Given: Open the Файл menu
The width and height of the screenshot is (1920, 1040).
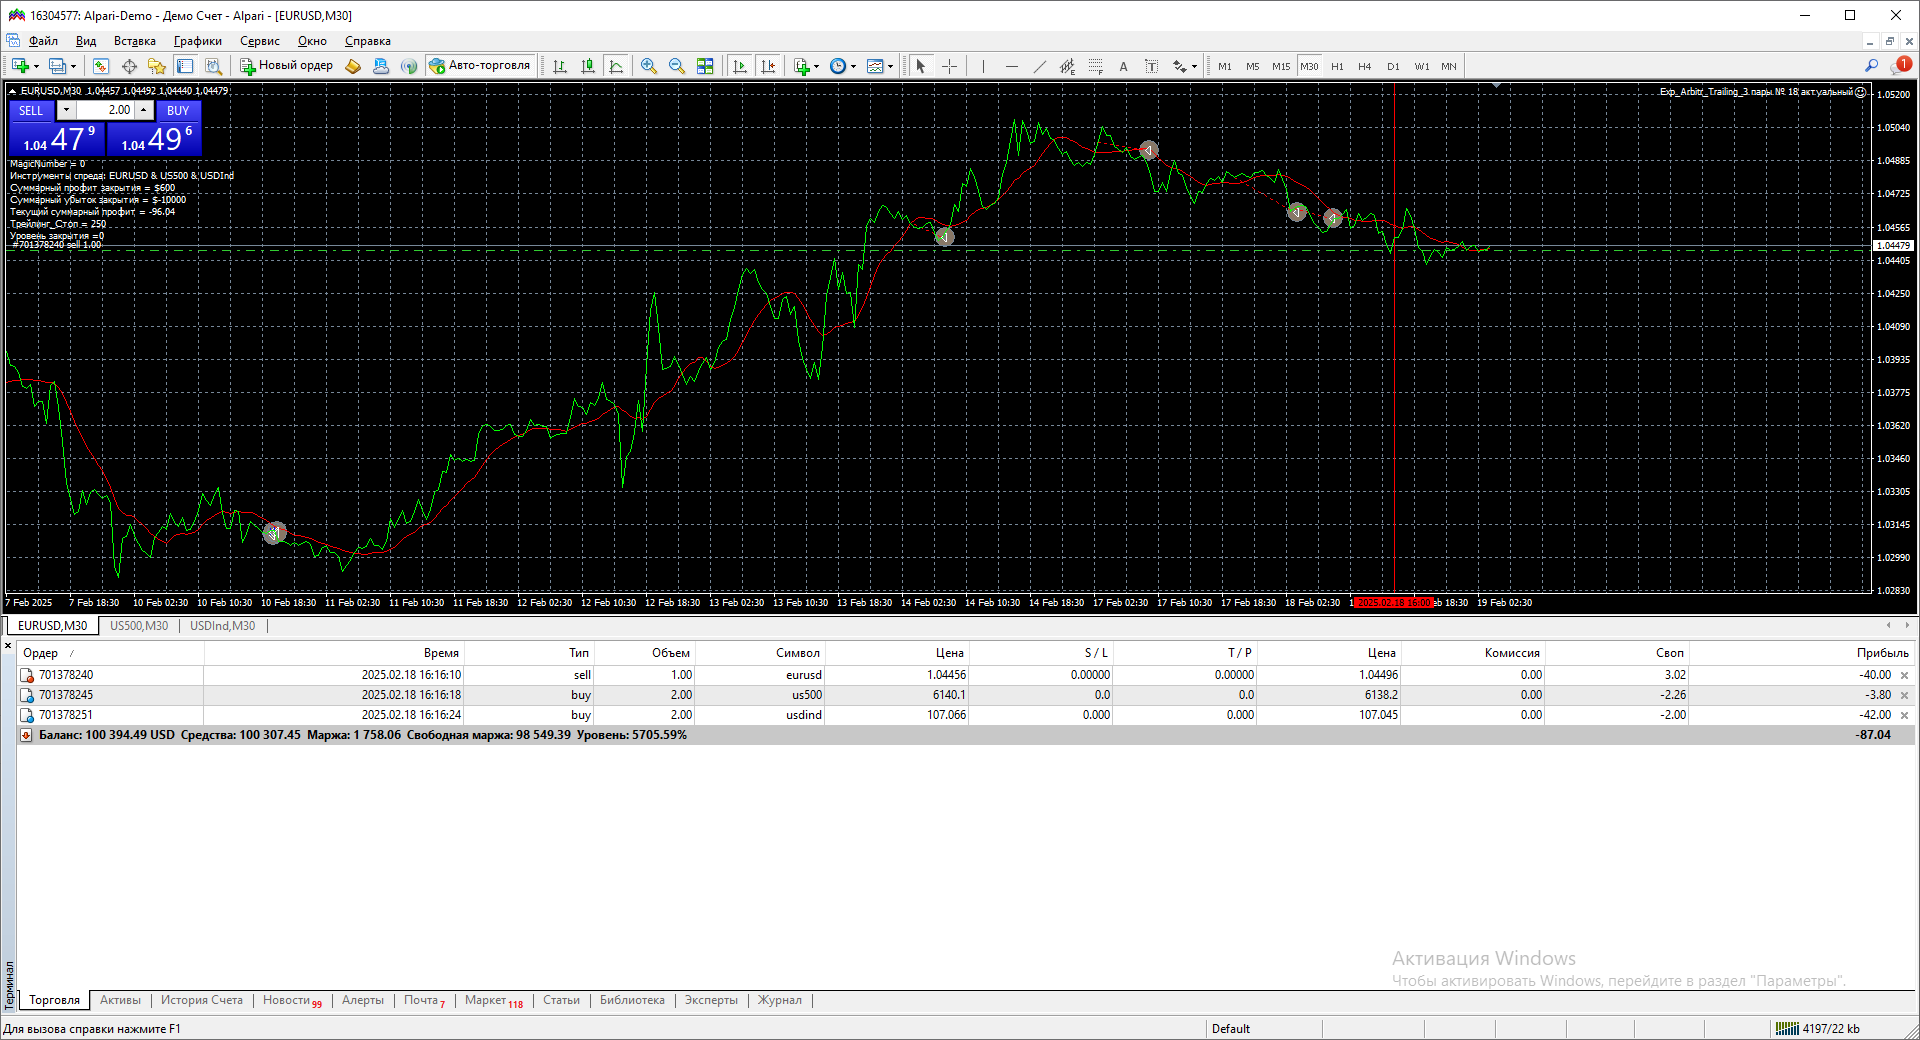Looking at the screenshot, I should coord(43,41).
